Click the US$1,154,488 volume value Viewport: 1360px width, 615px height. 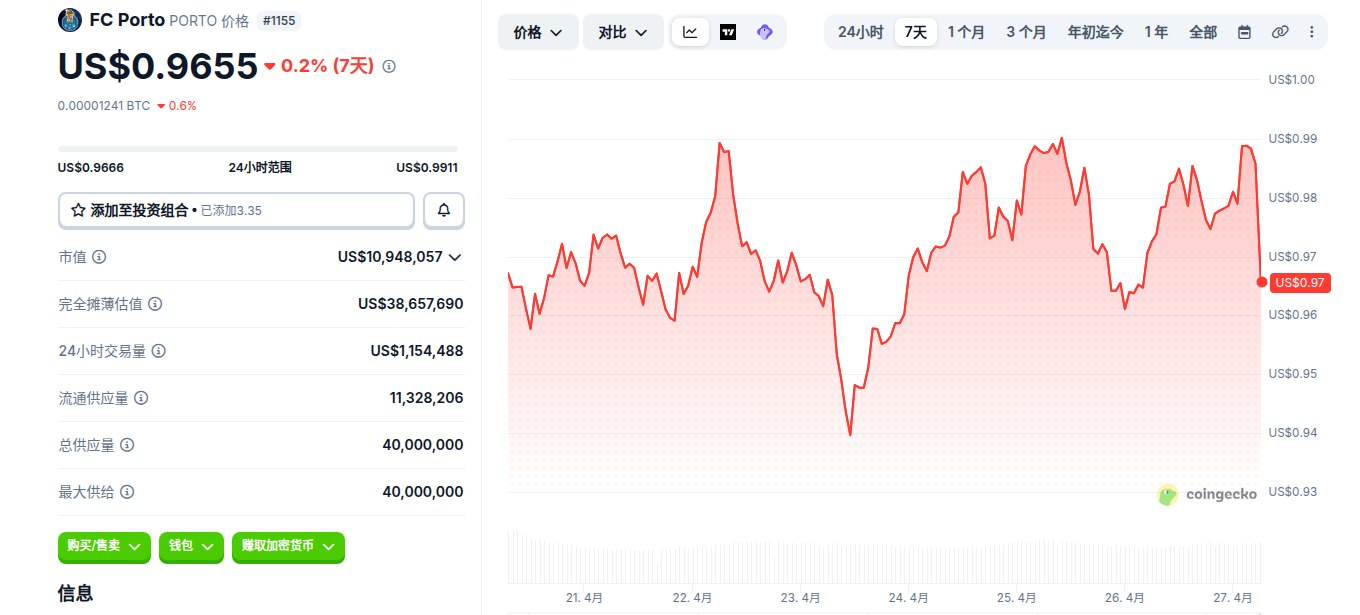tap(416, 351)
